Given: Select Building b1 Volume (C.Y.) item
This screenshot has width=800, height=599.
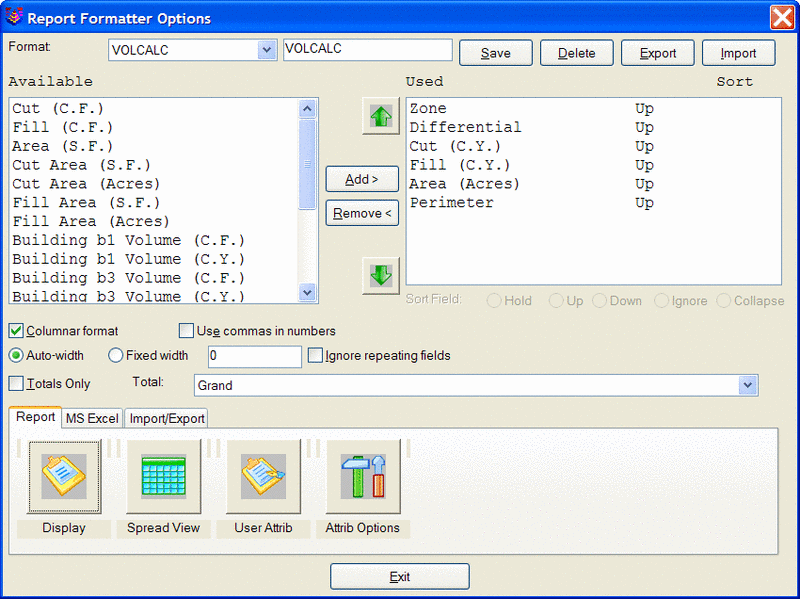Looking at the screenshot, I should [154, 259].
